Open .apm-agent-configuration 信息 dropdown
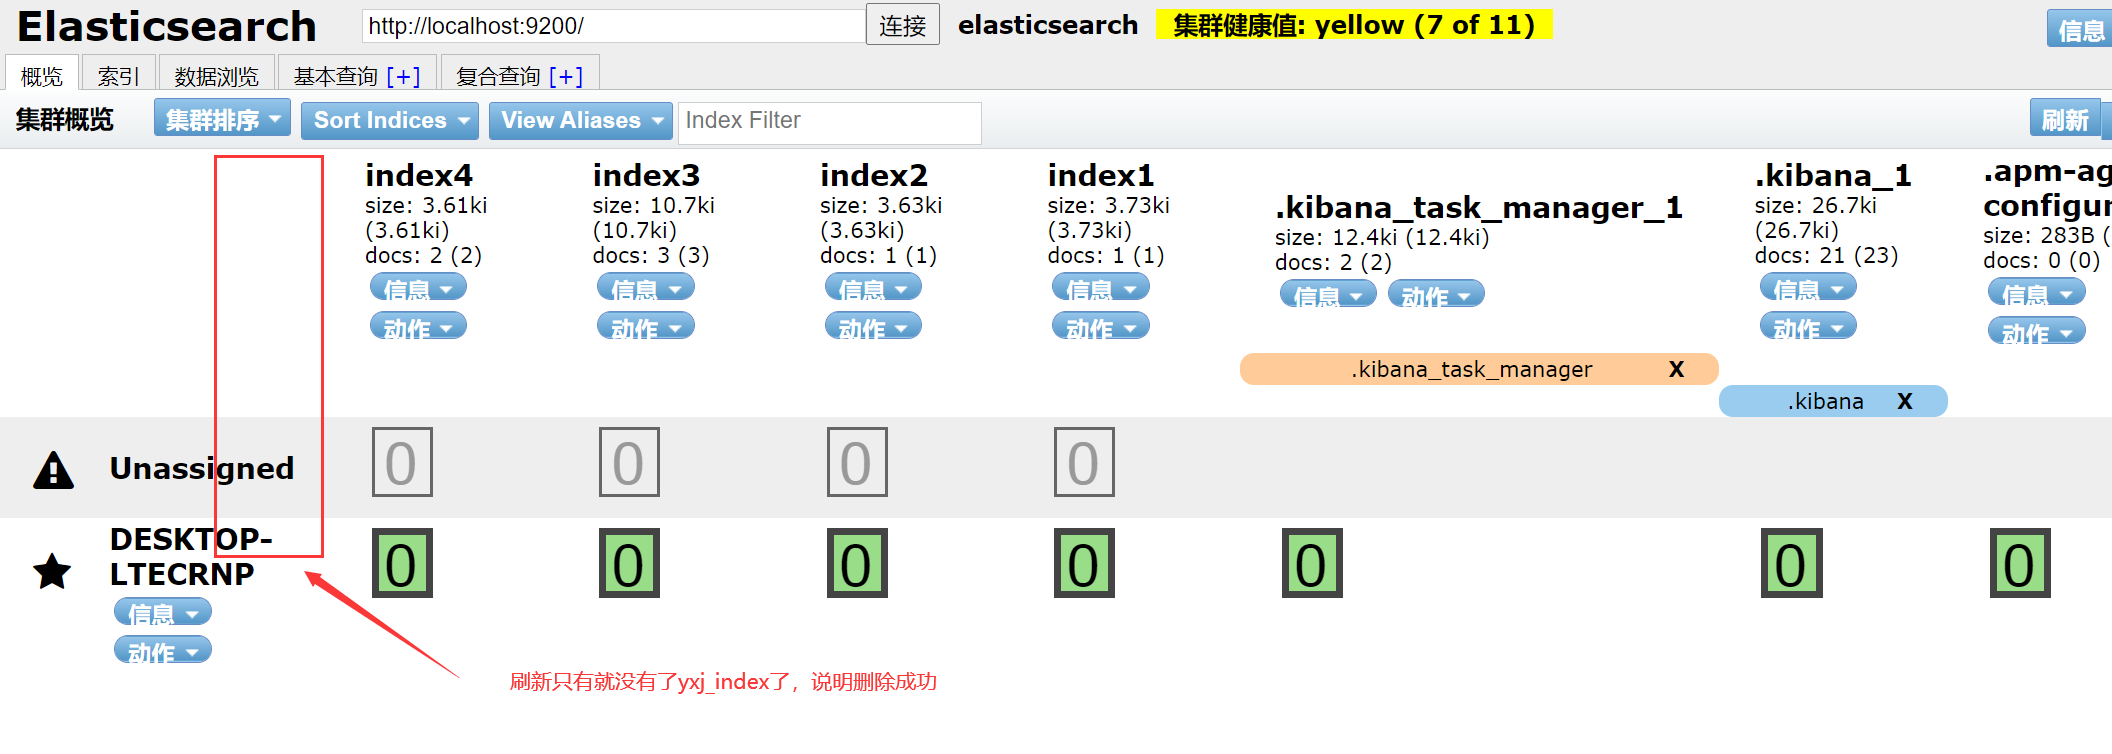The width and height of the screenshot is (2112, 754). point(2037,293)
